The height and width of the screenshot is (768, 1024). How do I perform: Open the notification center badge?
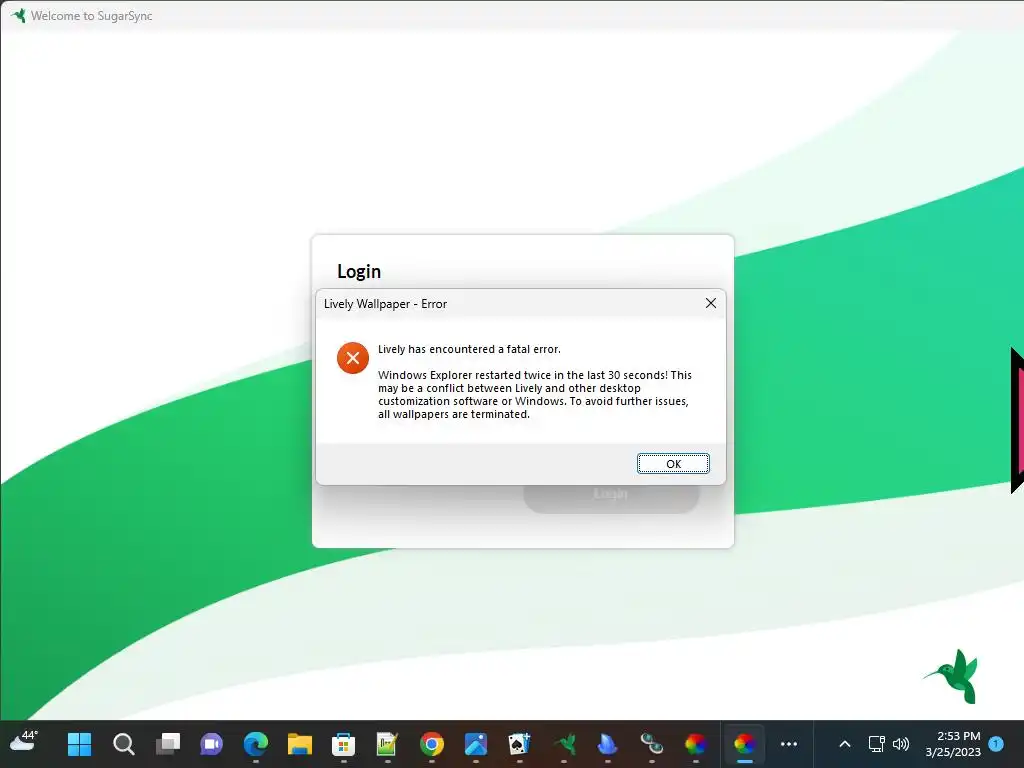tap(996, 743)
